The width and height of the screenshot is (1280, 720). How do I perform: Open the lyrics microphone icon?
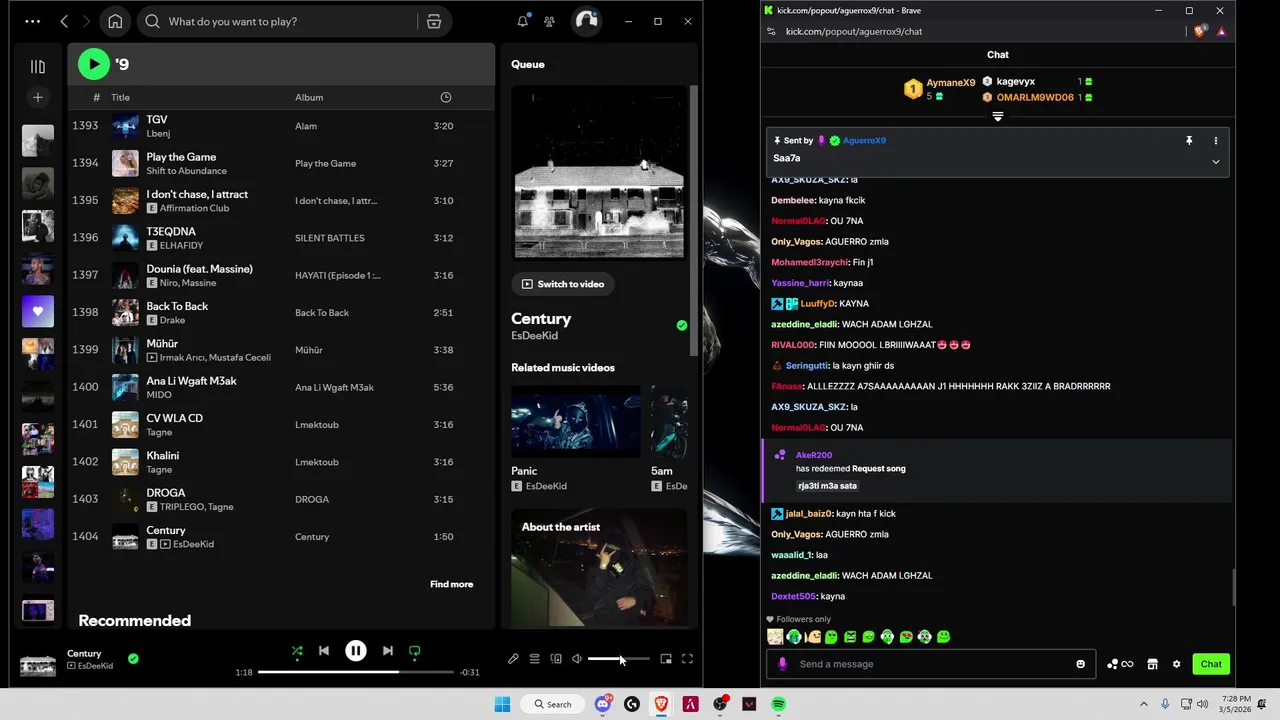[513, 659]
